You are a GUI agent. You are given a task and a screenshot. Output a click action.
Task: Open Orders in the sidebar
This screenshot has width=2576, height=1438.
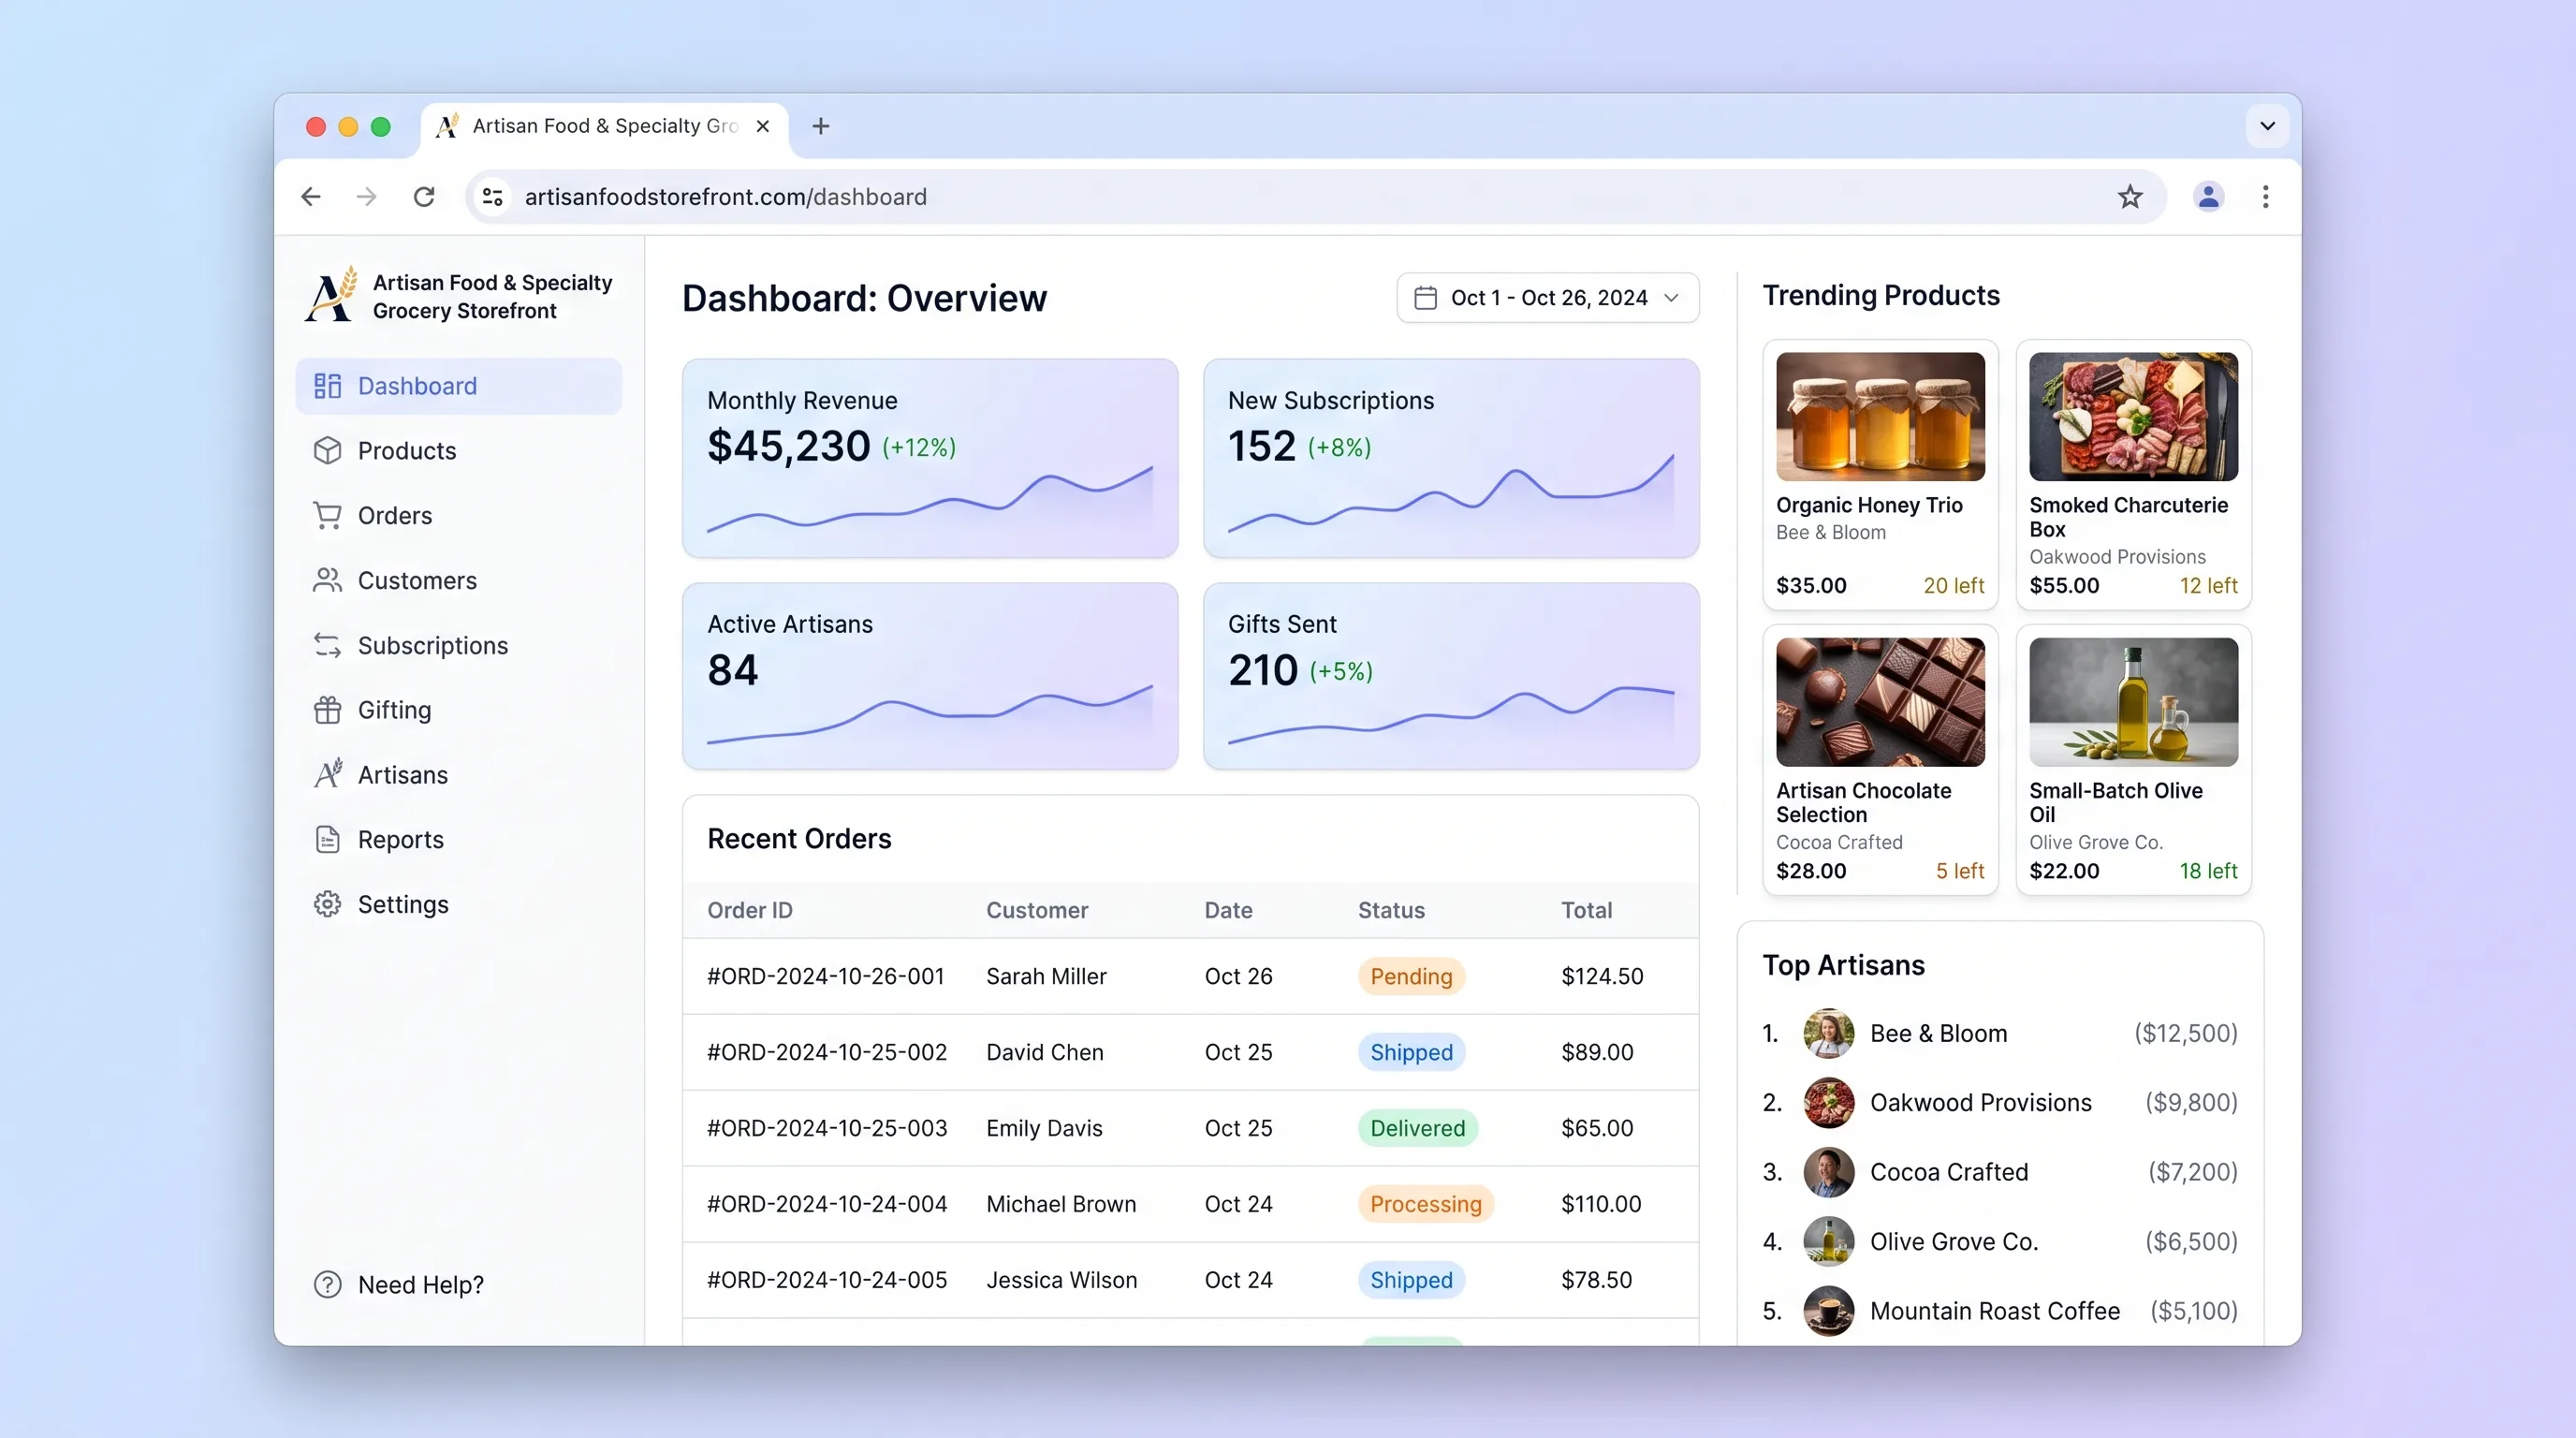tap(459, 516)
